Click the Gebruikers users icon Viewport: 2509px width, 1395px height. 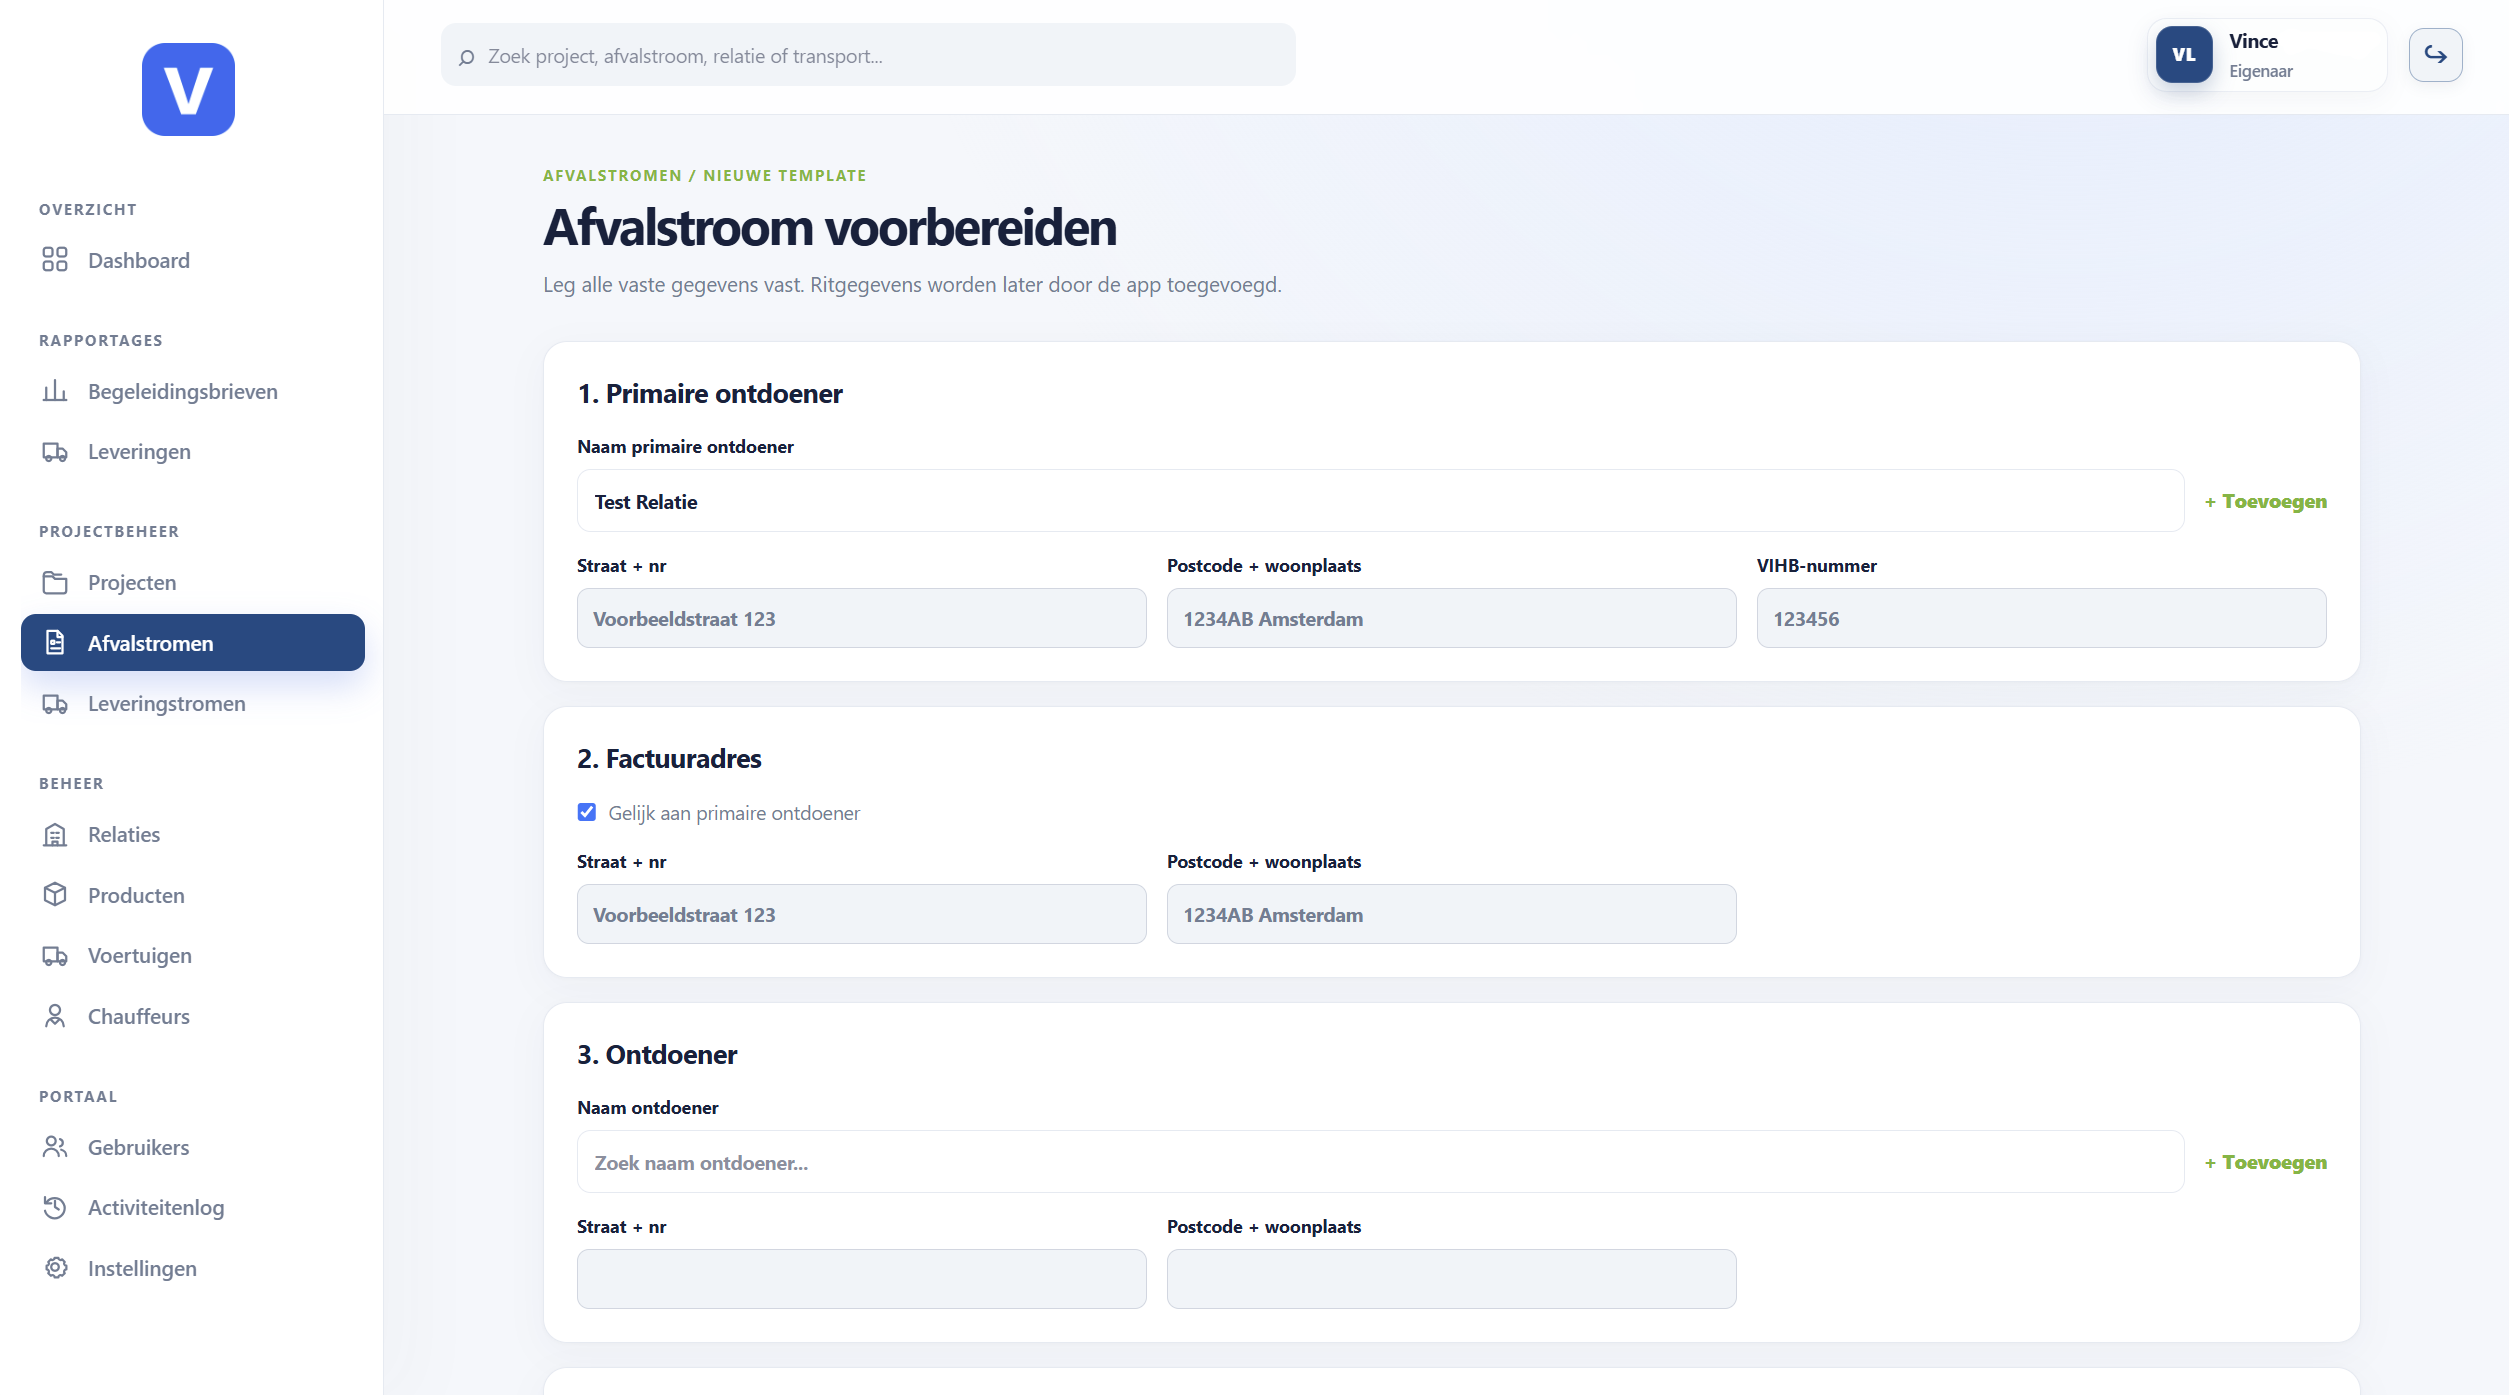point(55,1147)
